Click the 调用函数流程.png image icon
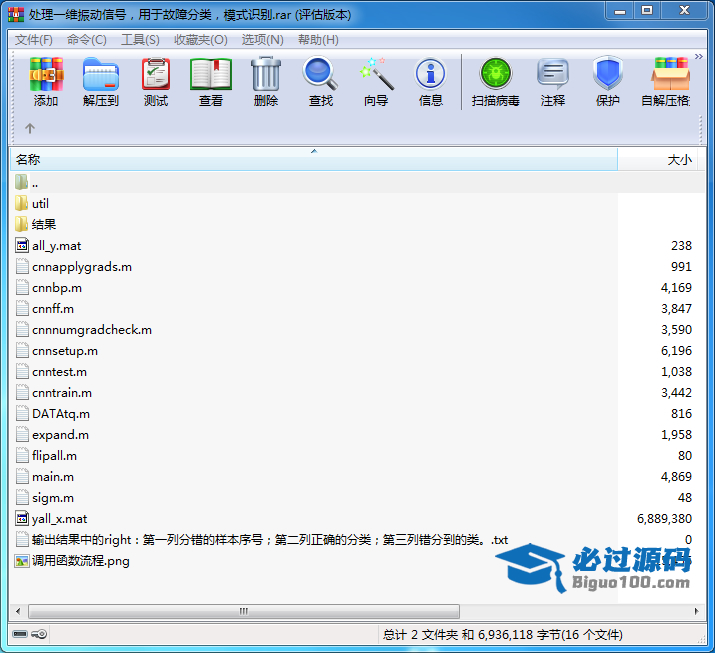This screenshot has height=653, width=715. click(x=22, y=560)
